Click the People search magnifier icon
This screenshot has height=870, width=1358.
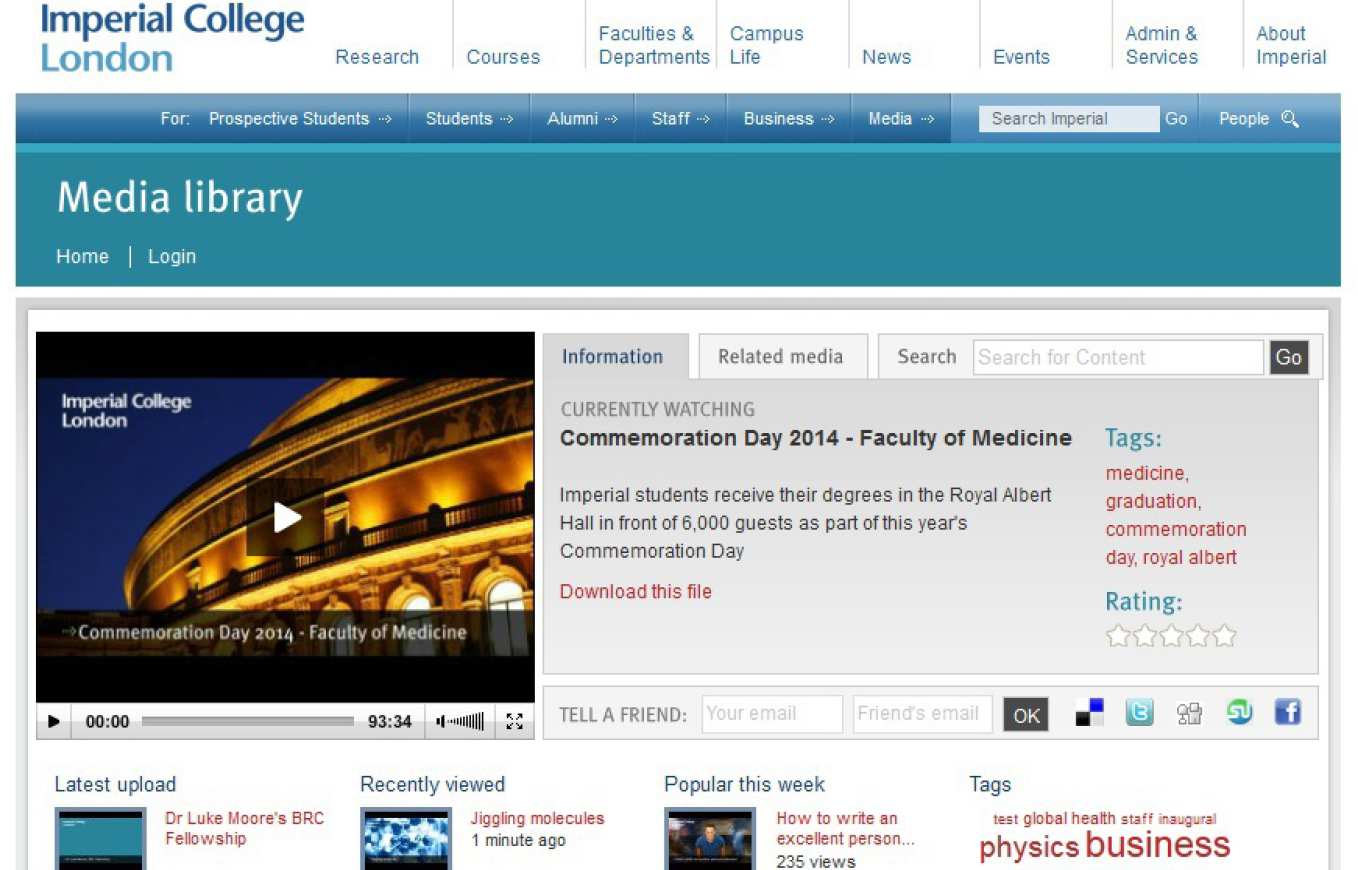(x=1290, y=119)
